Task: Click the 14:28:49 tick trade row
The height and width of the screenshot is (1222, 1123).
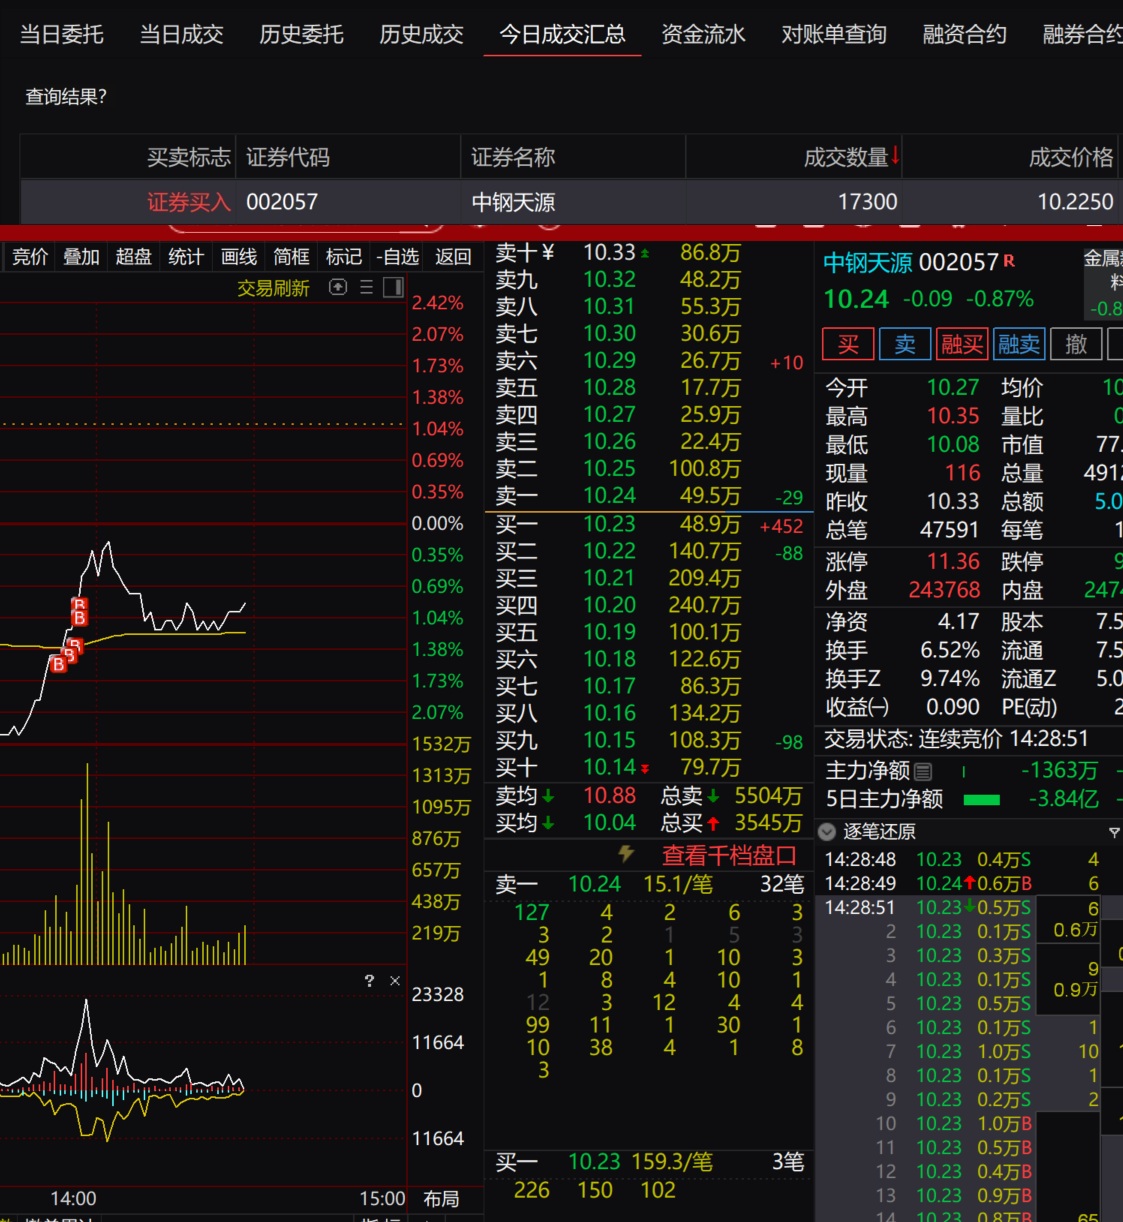Action: (x=961, y=883)
